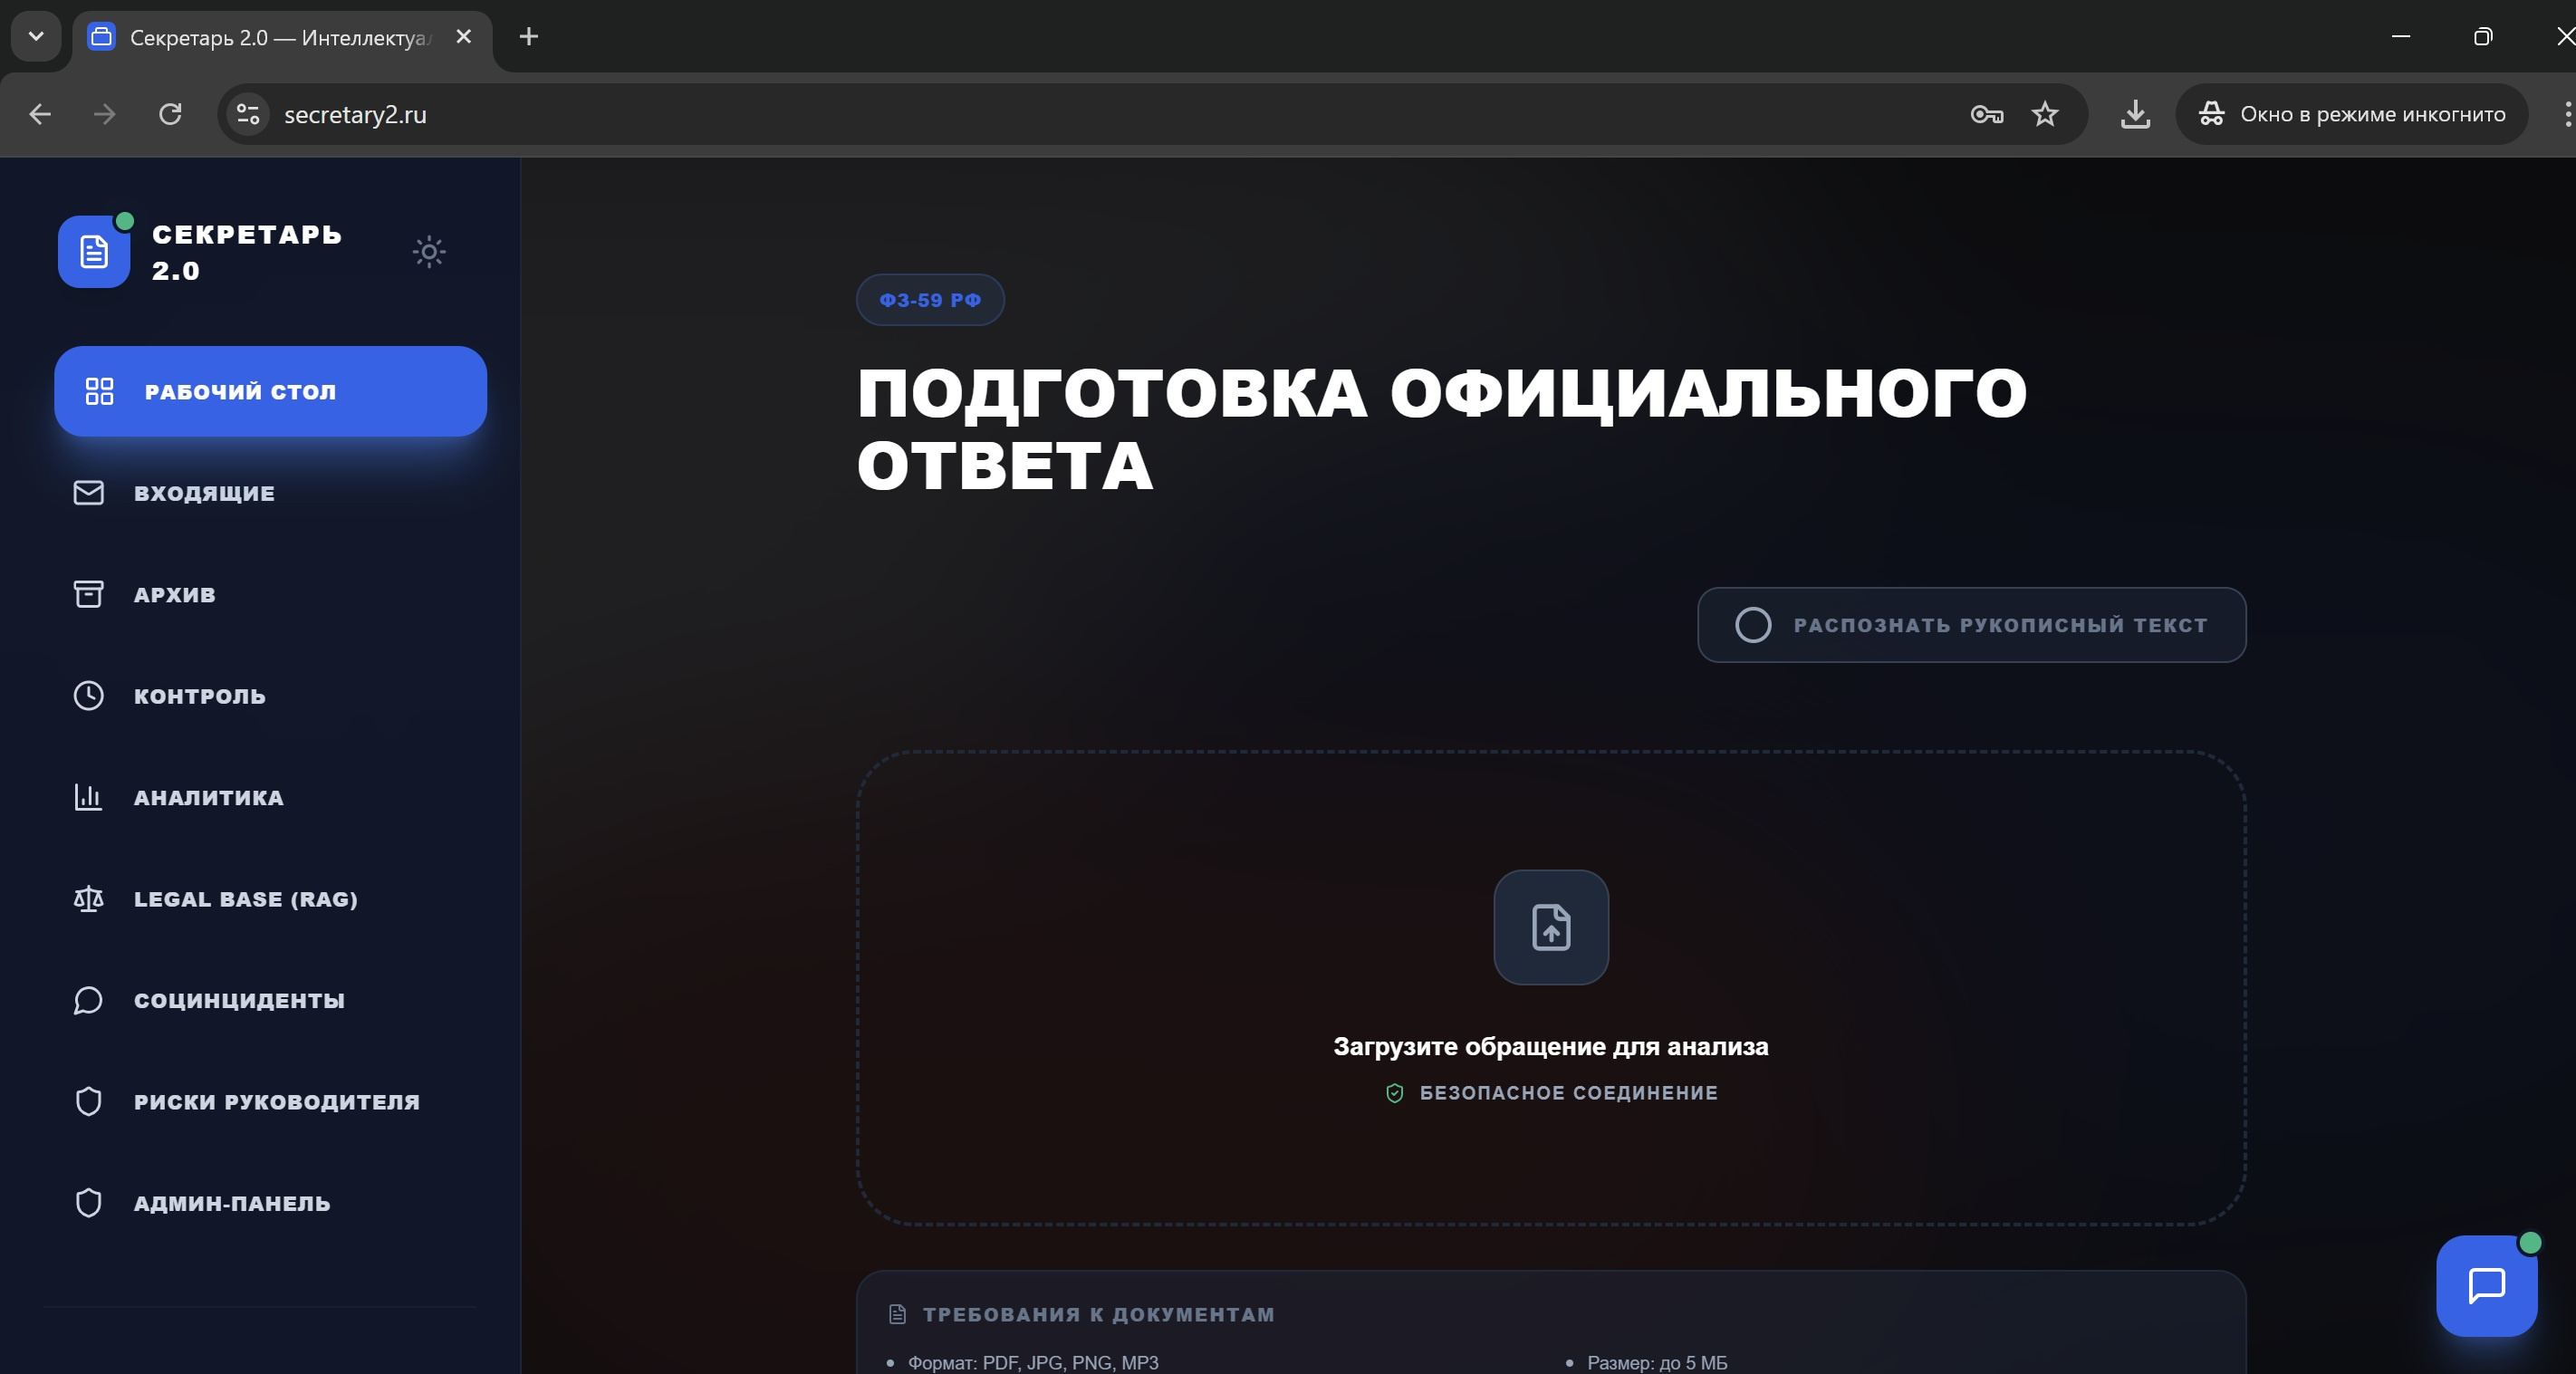Open Chrome three-dot menu

(x=2566, y=114)
